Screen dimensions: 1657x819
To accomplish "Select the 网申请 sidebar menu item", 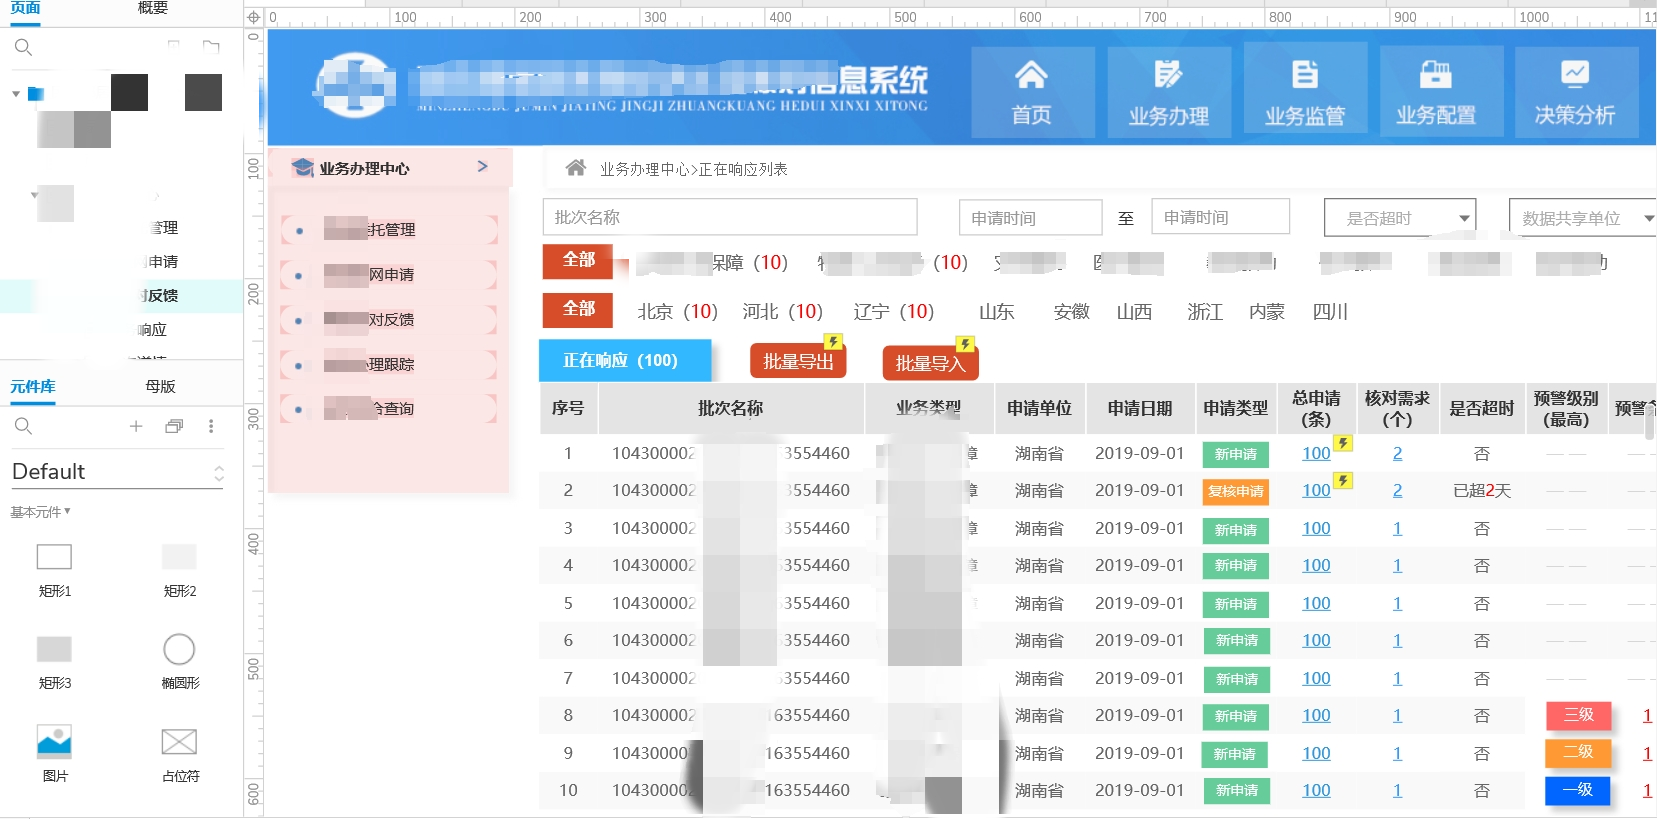I will [390, 274].
